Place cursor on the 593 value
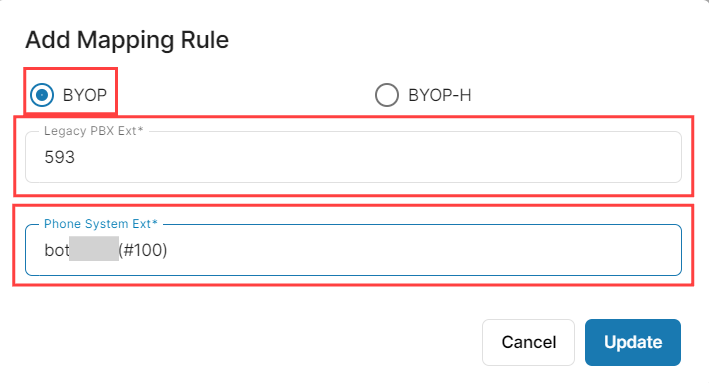The height and width of the screenshot is (383, 709). (59, 157)
